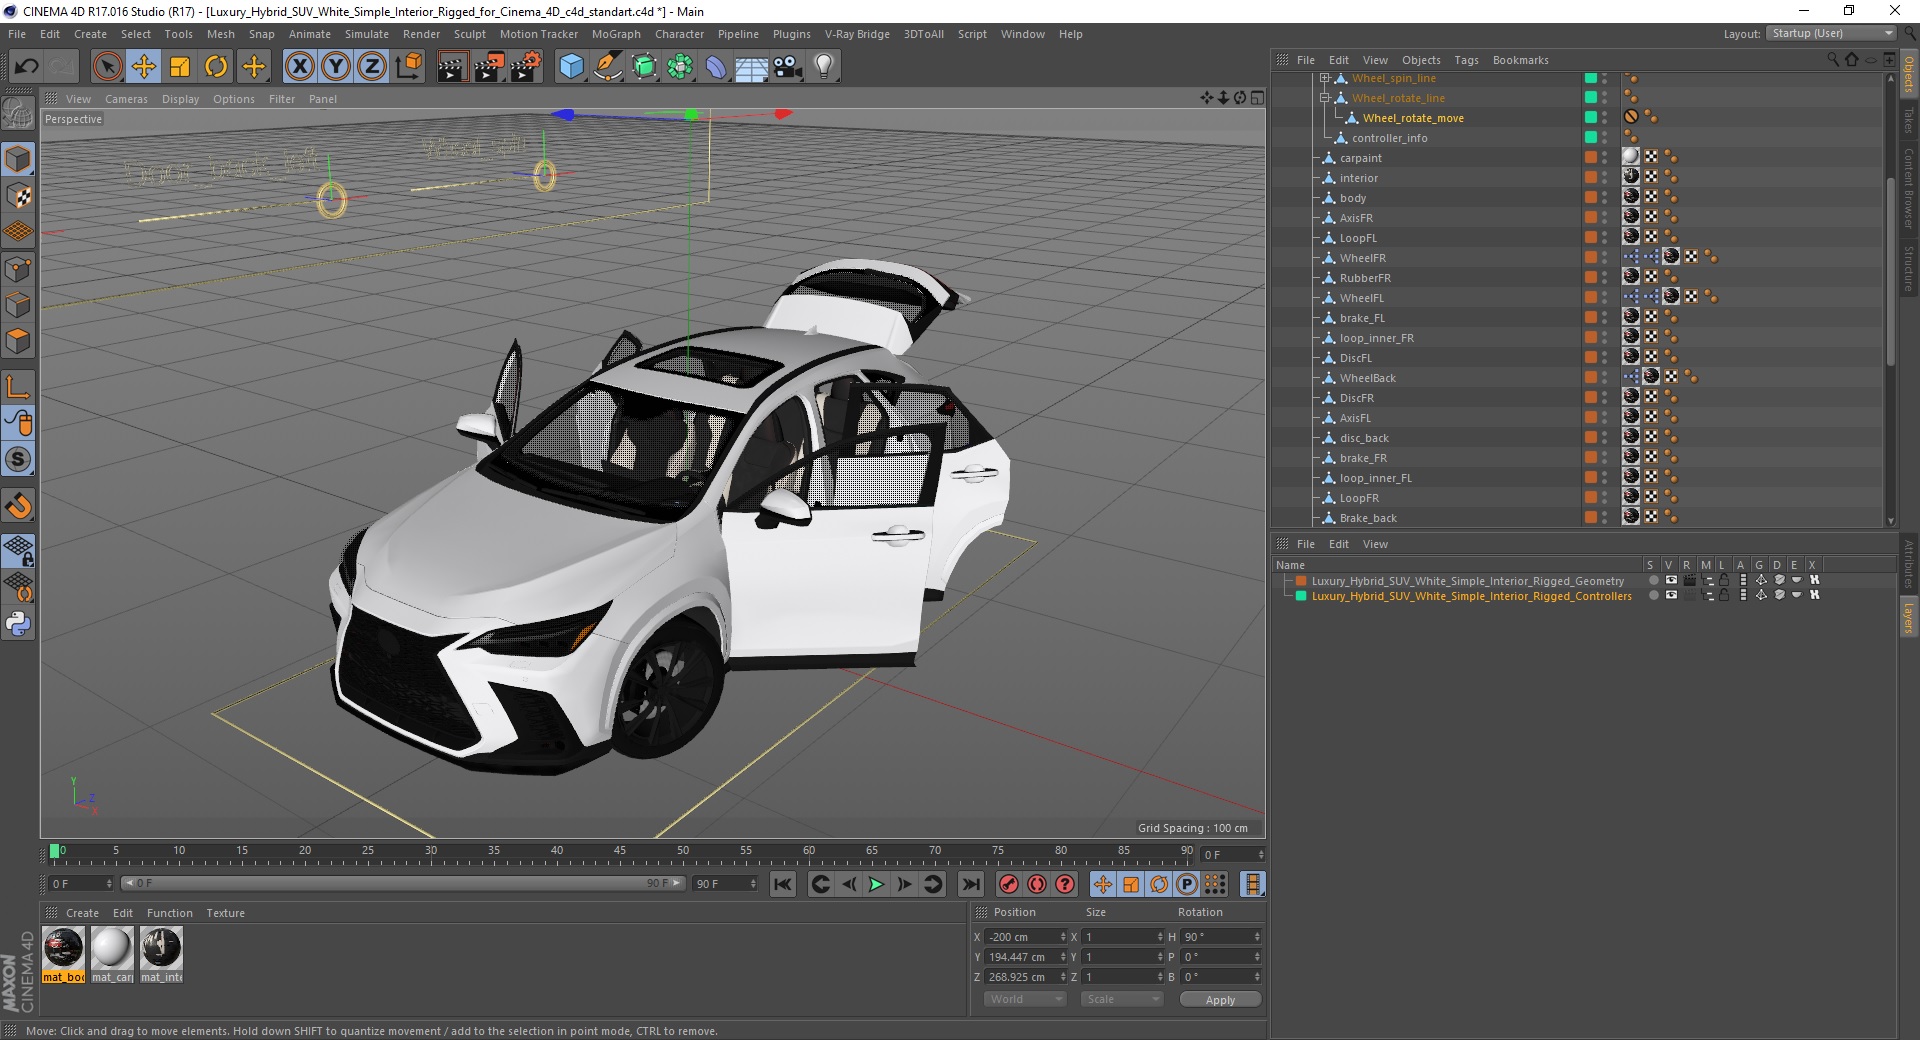
Task: Render the active view clapperboard icon
Action: click(452, 67)
